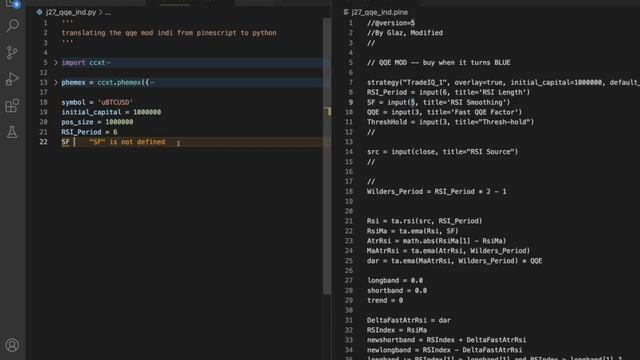Click //@version=5 in pine file

pyautogui.click(x=391, y=23)
